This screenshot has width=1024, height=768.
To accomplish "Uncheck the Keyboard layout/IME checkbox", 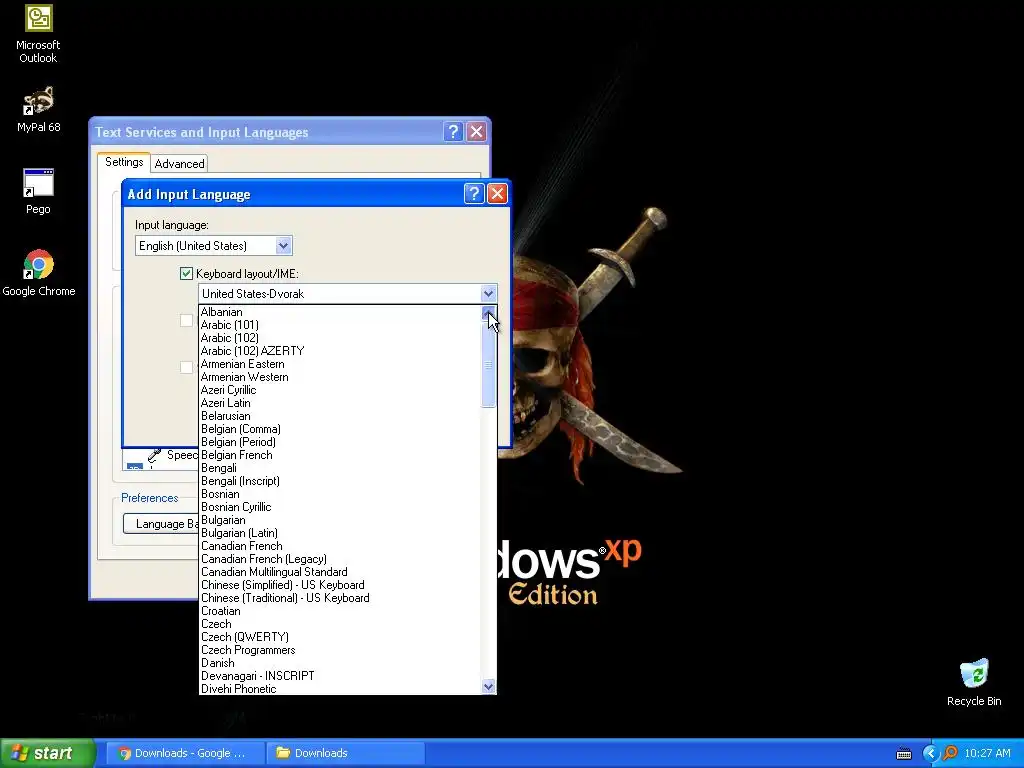I will tap(186, 274).
